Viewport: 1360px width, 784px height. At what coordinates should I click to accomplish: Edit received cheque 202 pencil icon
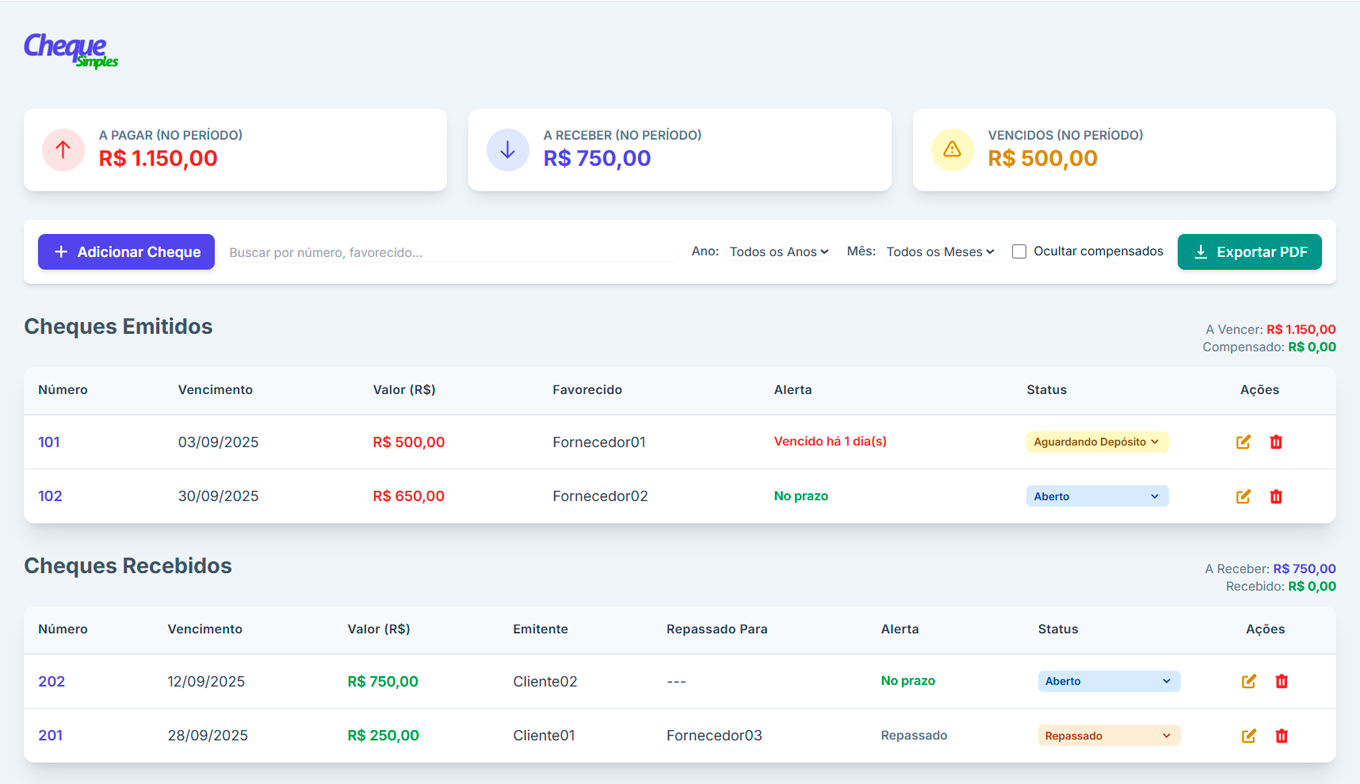coord(1249,681)
